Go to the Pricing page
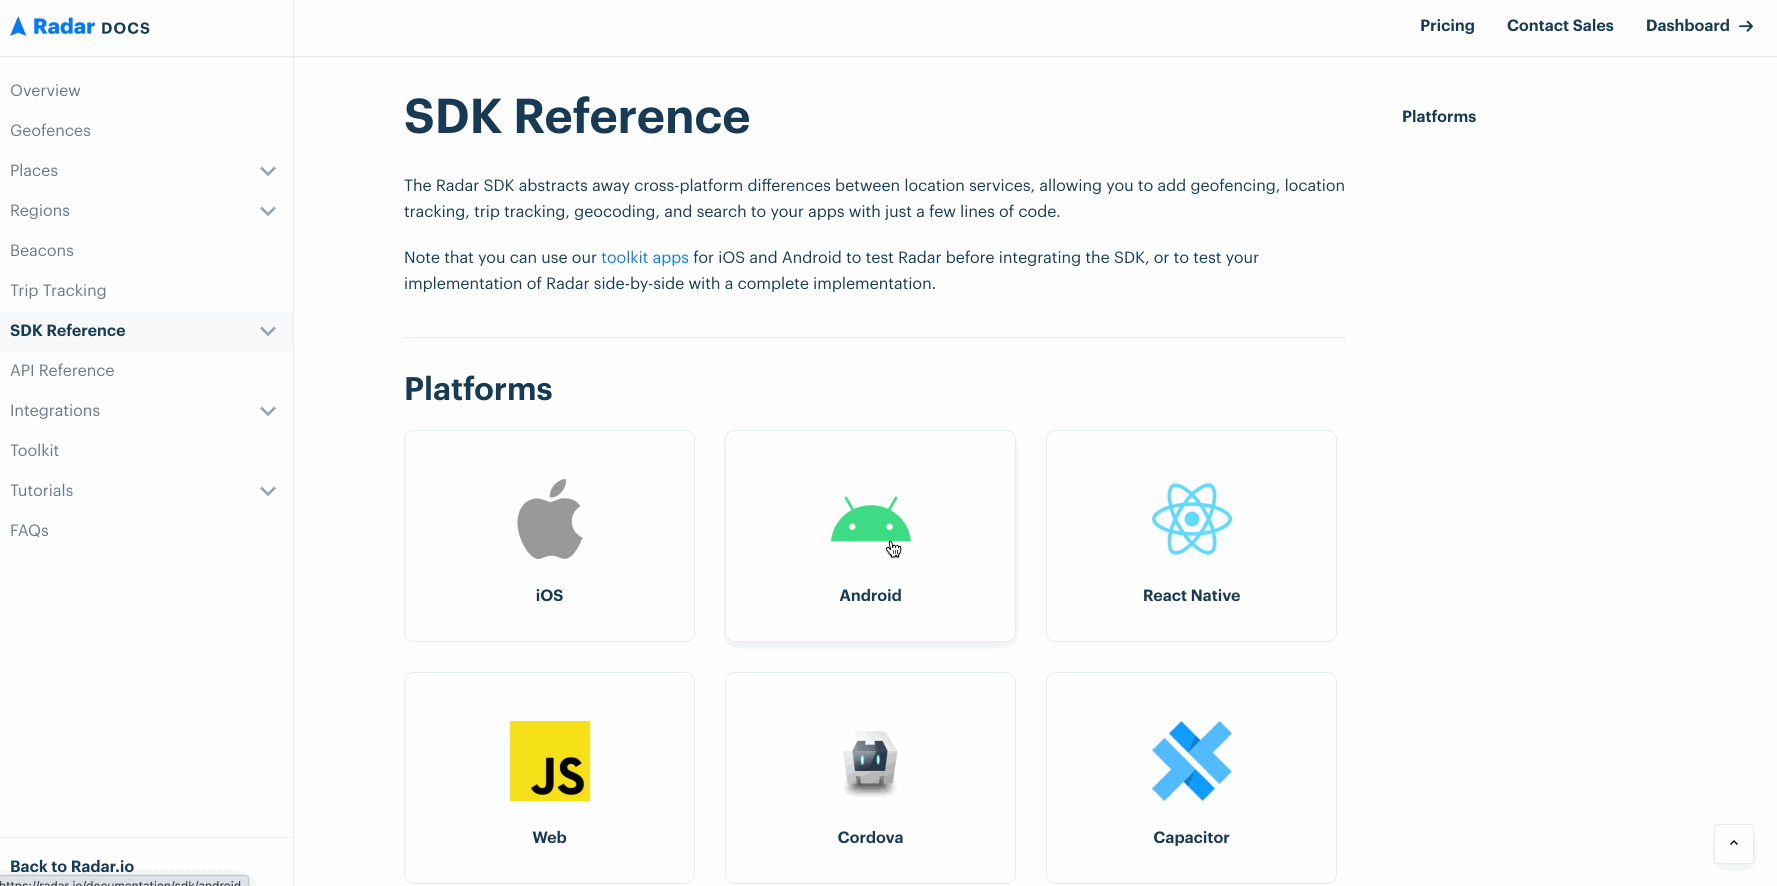 pyautogui.click(x=1447, y=26)
